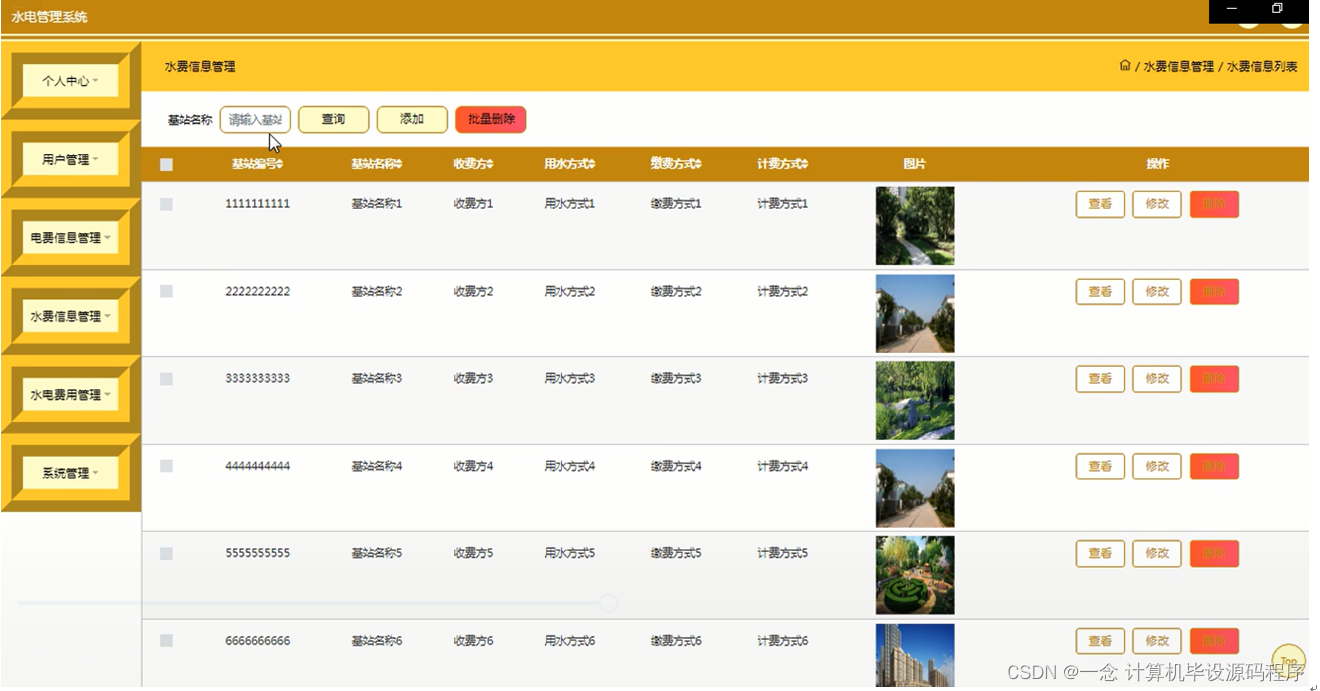Screen dimensions: 1320x691
Task: Click the 'Top' back-to-top circle button
Action: (1288, 659)
